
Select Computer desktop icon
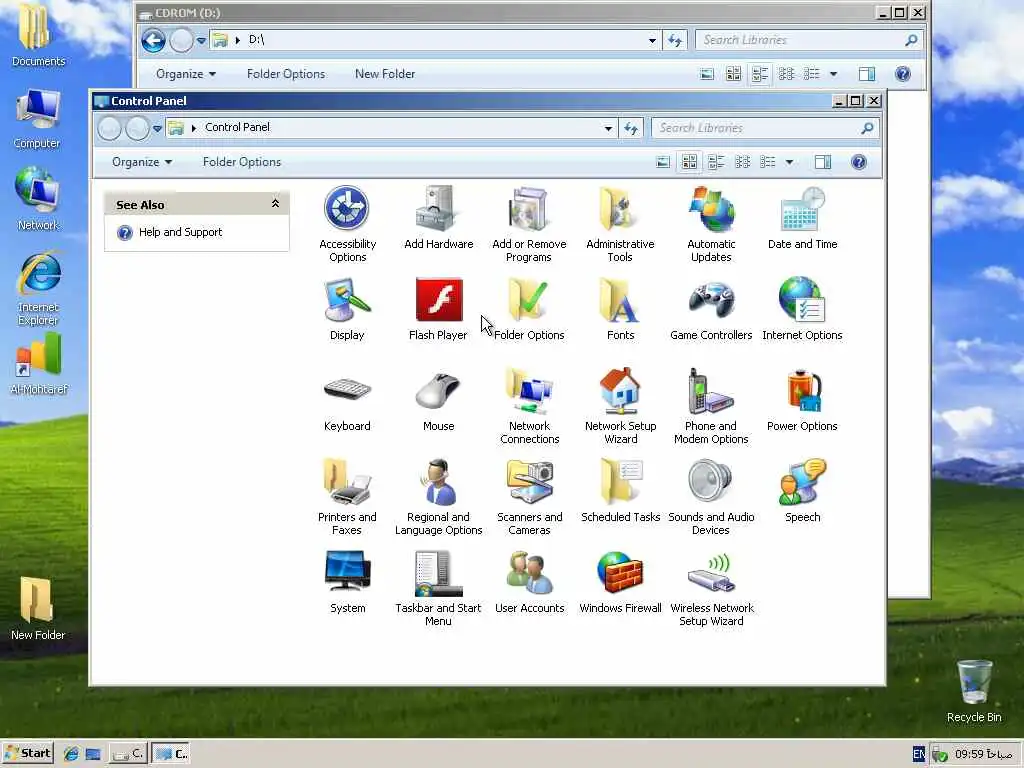[x=37, y=119]
